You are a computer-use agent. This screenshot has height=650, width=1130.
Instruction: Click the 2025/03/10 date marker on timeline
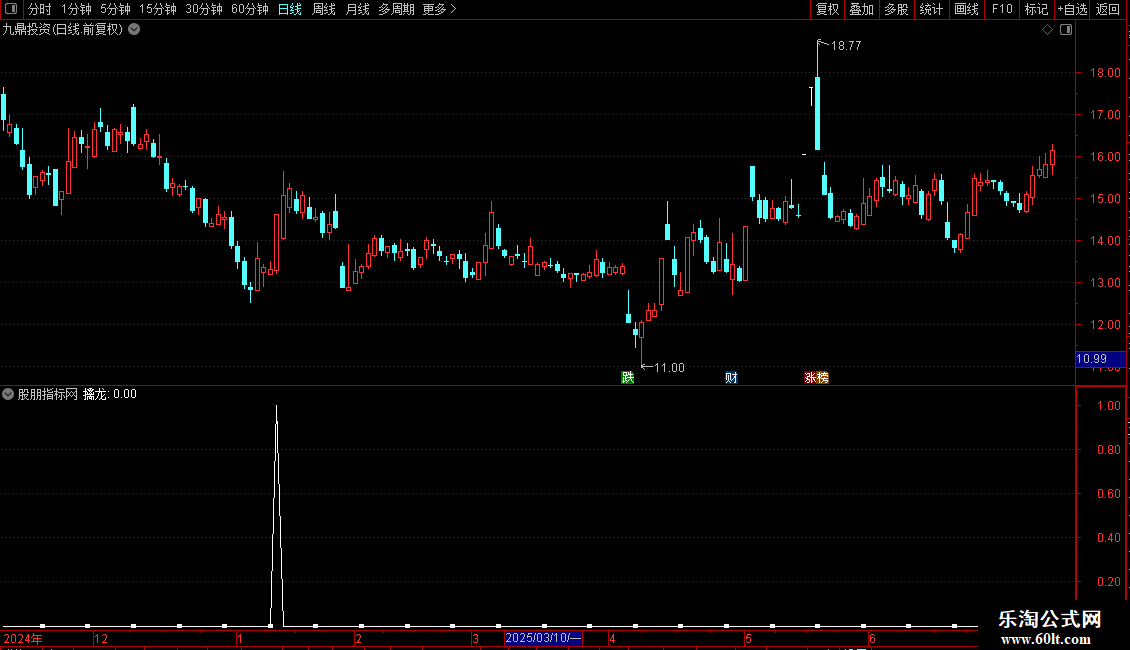(x=543, y=638)
